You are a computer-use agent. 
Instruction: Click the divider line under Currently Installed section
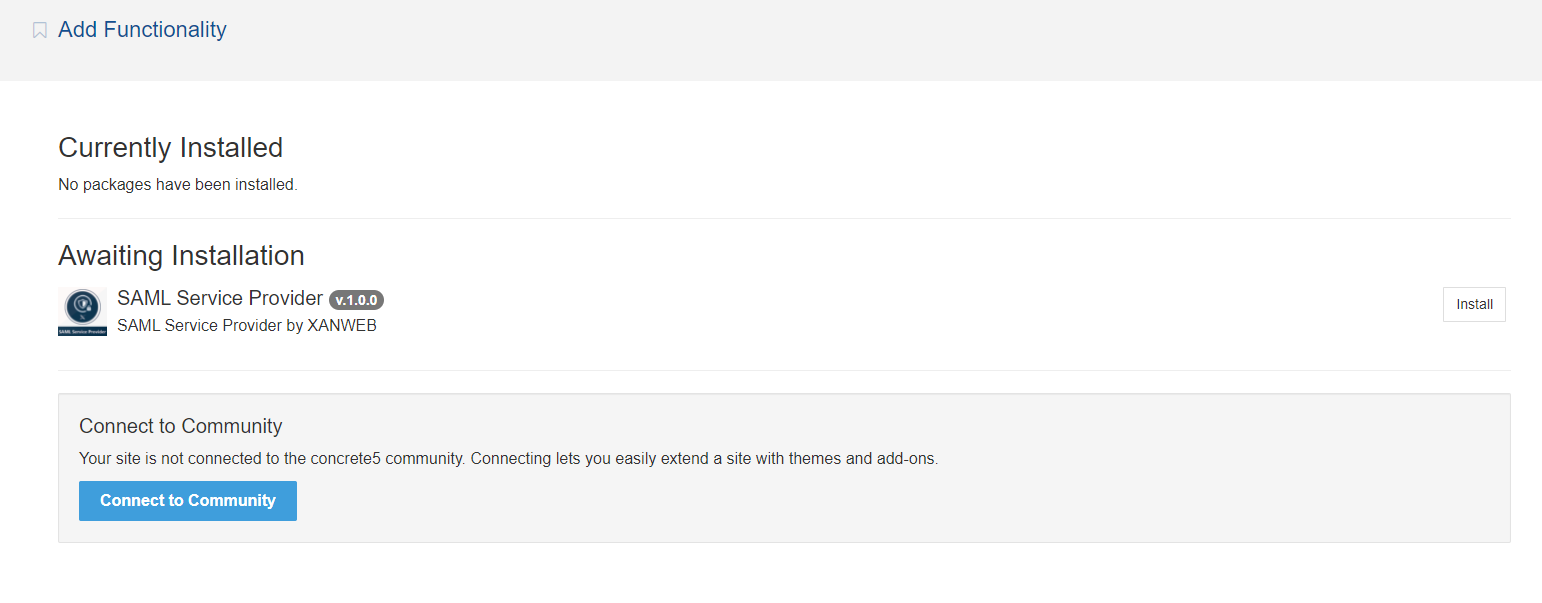(x=784, y=218)
